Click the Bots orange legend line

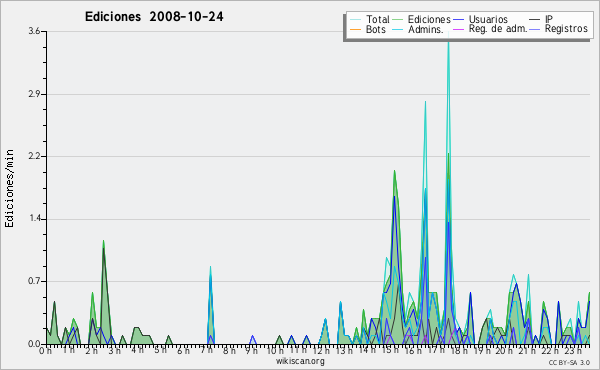tap(355, 29)
